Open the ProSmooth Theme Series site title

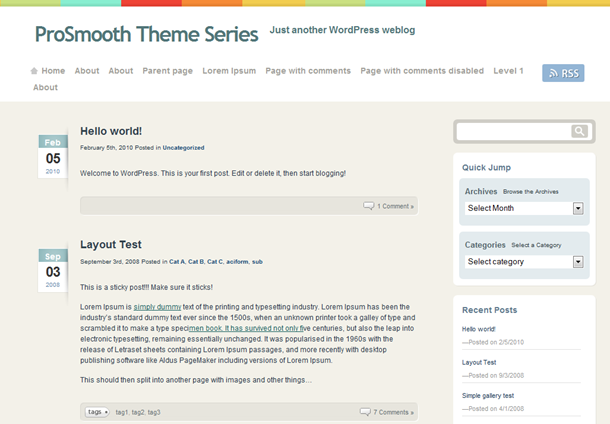point(146,34)
